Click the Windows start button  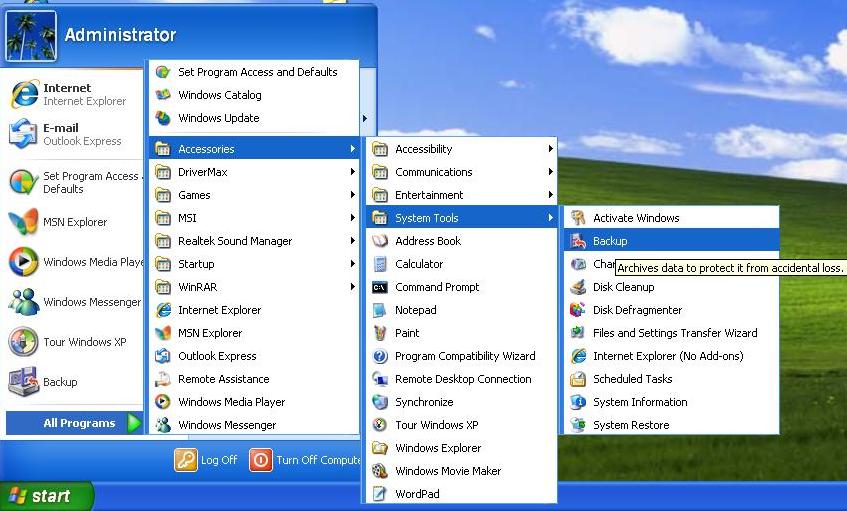(x=46, y=496)
